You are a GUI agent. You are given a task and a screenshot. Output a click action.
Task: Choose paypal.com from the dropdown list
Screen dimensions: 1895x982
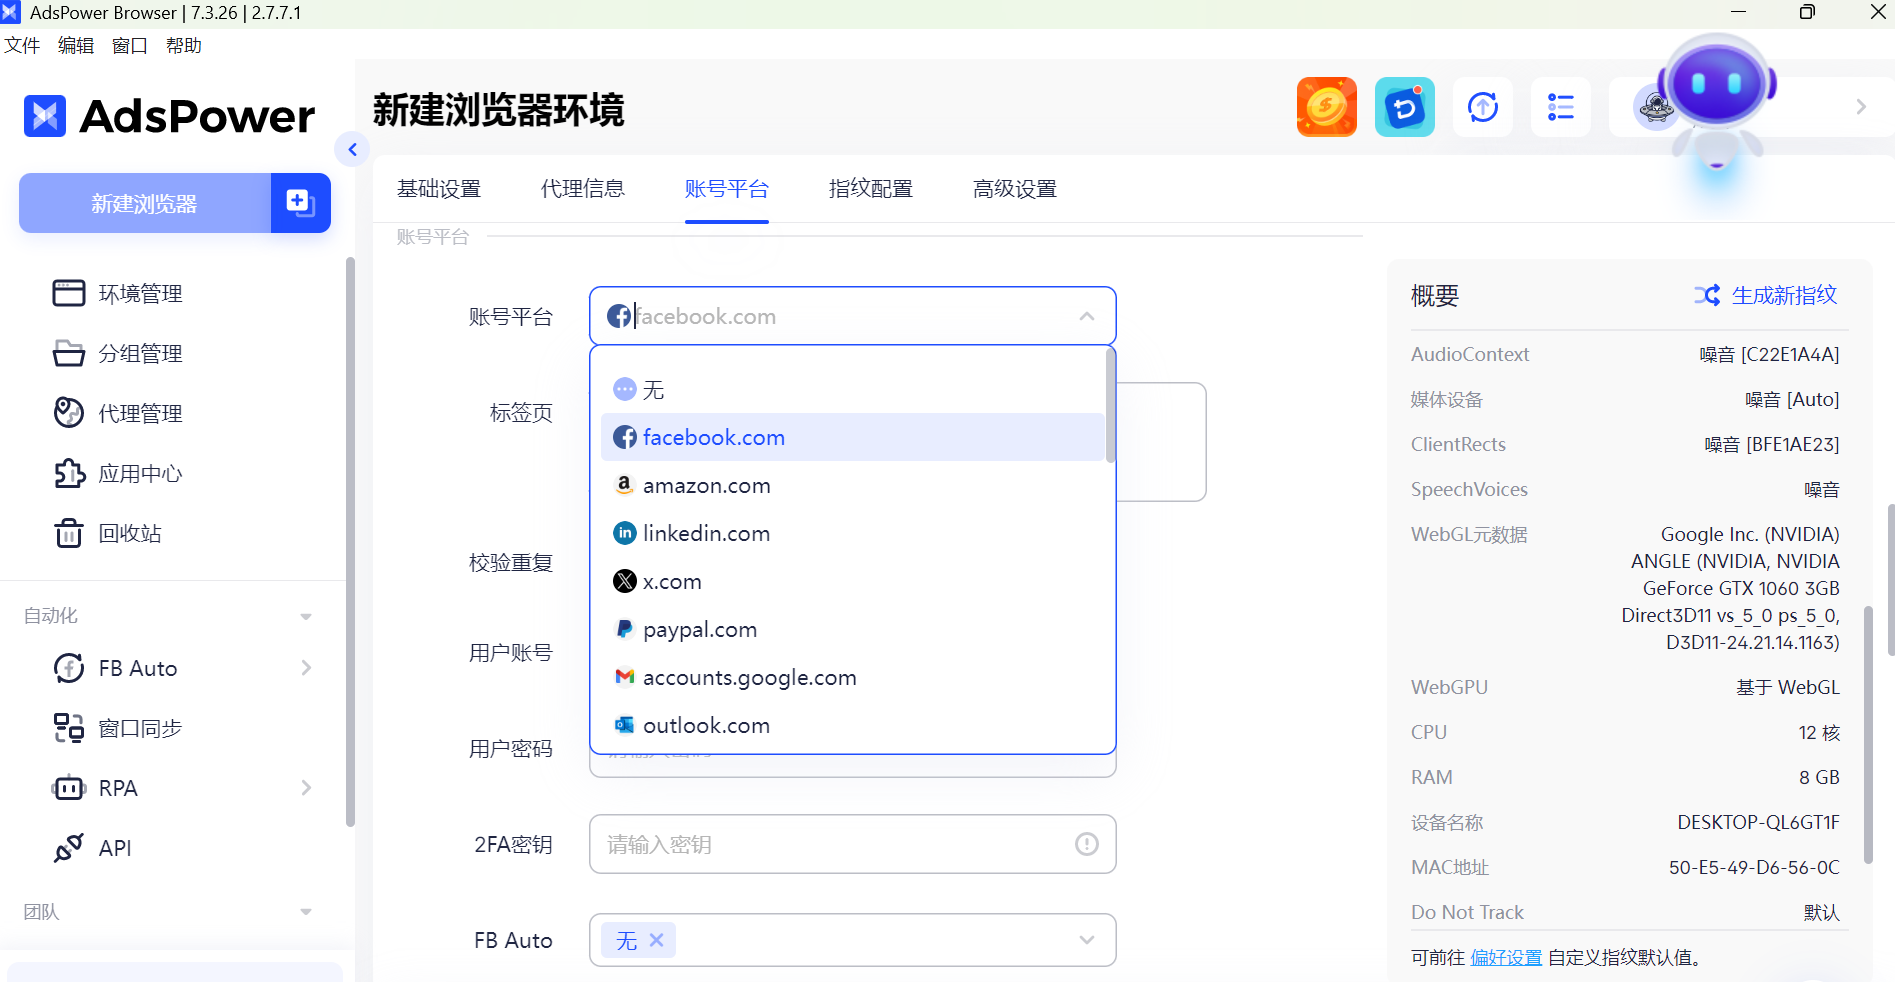point(853,629)
